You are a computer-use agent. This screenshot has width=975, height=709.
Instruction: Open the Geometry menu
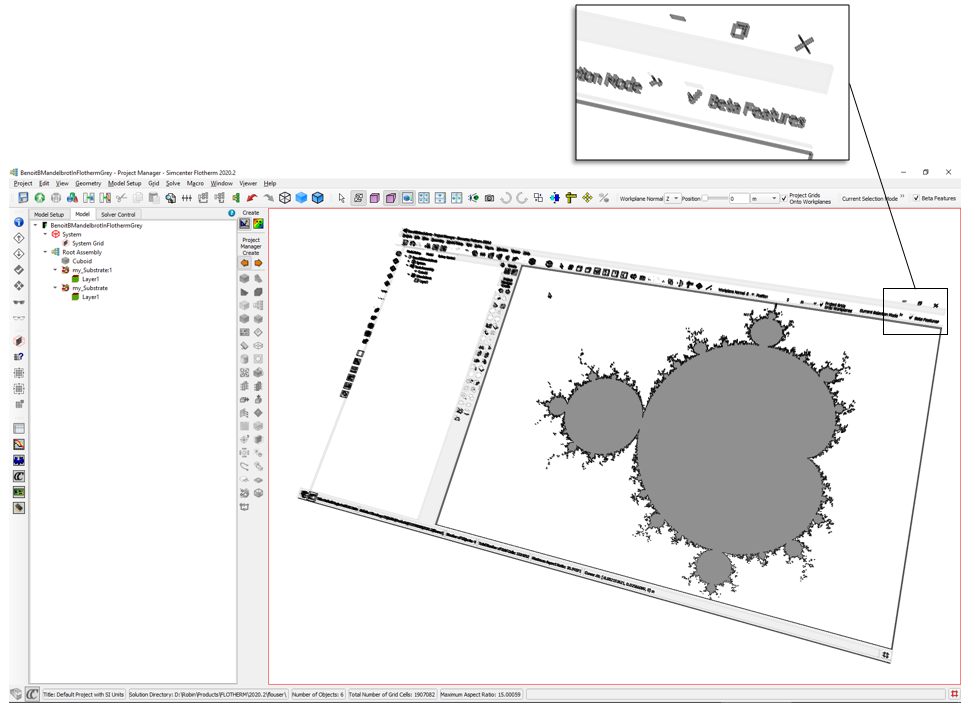88,183
